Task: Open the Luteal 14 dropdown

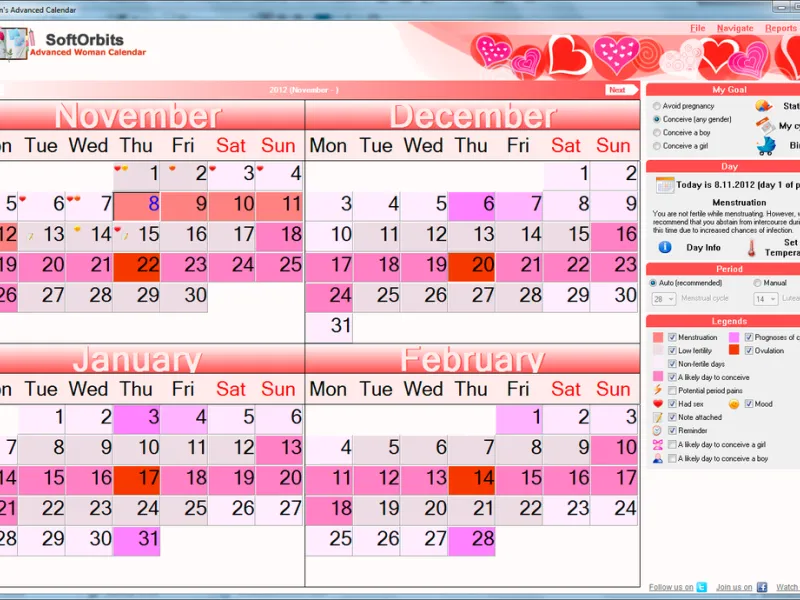Action: (x=766, y=299)
